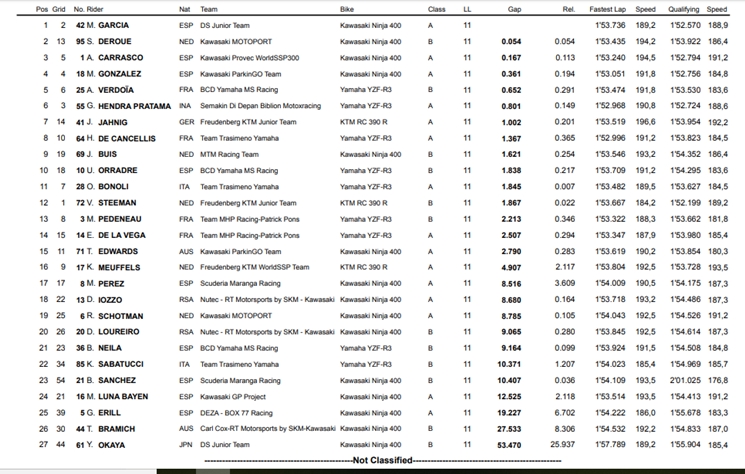Viewport: 745px width, 474px height.
Task: Select rider name U. ORRADRE
Action: (112, 171)
